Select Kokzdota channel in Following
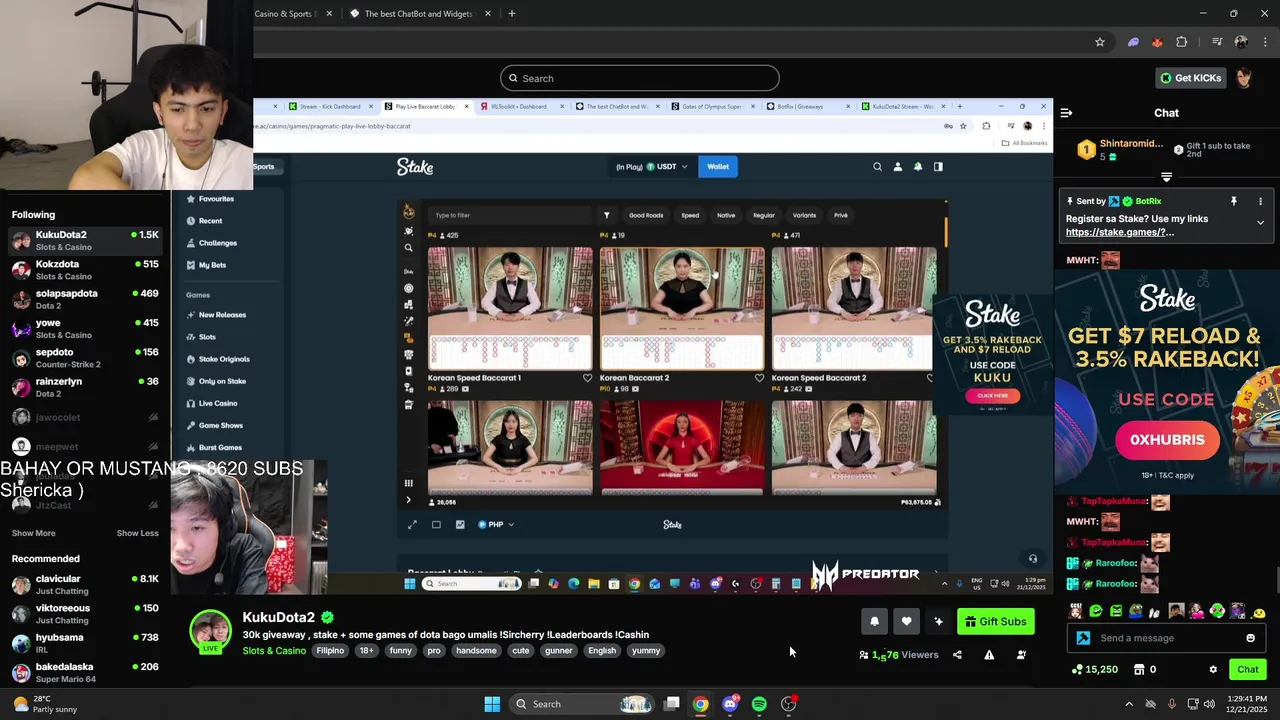This screenshot has height=720, width=1280. (85, 270)
